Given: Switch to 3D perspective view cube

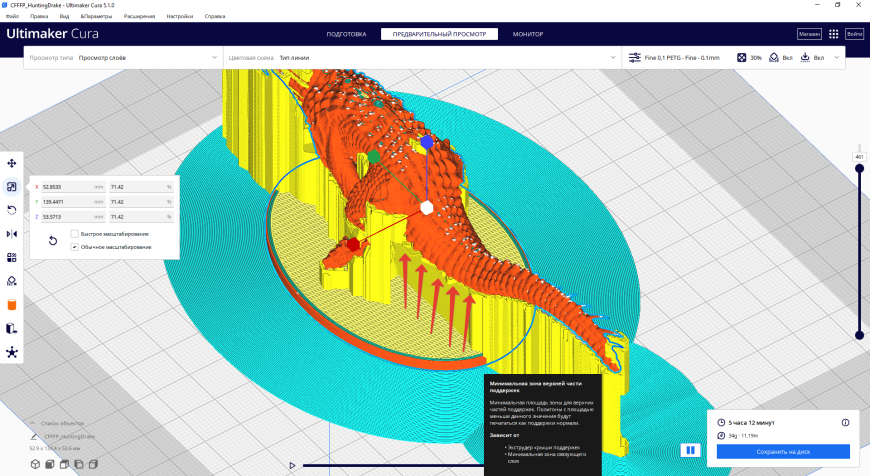Looking at the screenshot, I should click(x=36, y=464).
